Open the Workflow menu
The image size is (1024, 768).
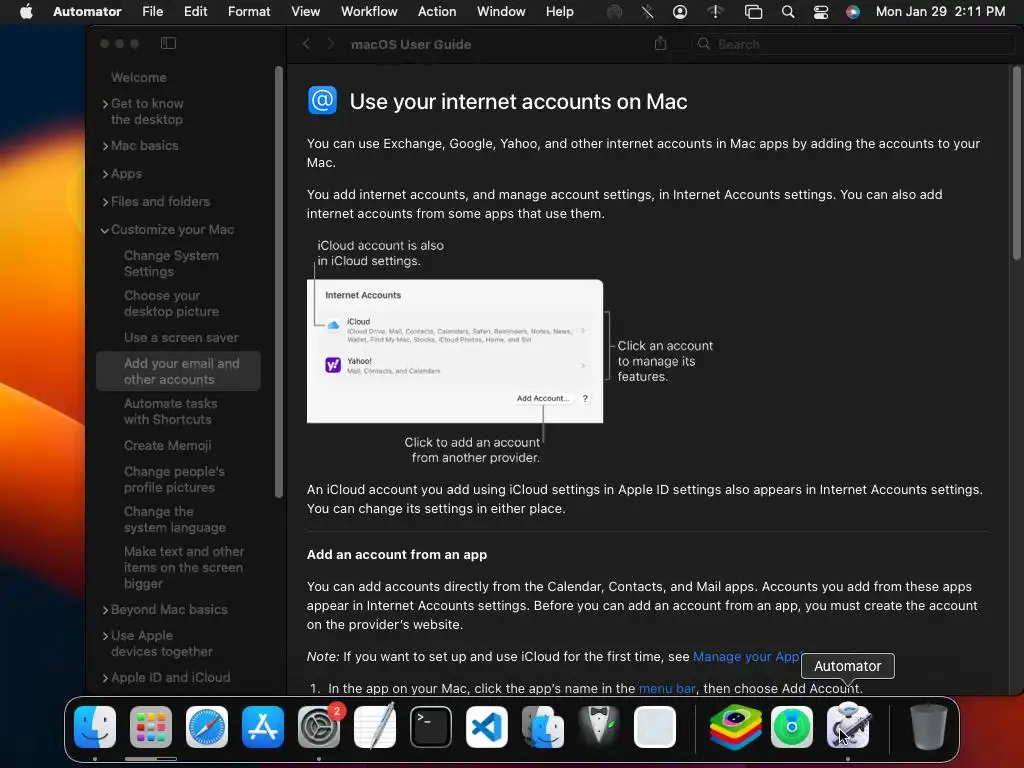pos(369,11)
